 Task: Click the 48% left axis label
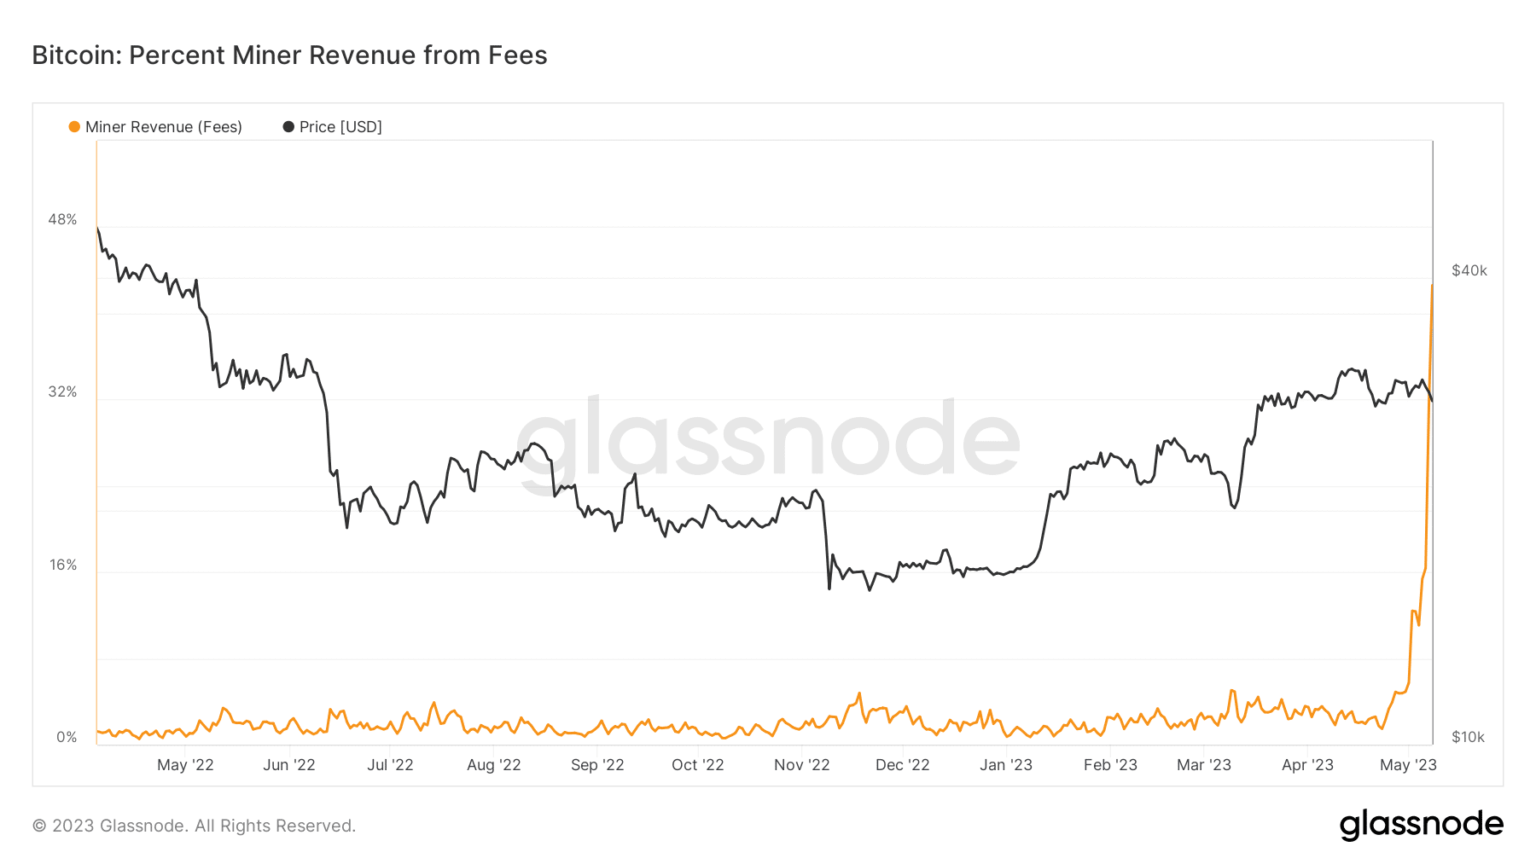[x=62, y=220]
